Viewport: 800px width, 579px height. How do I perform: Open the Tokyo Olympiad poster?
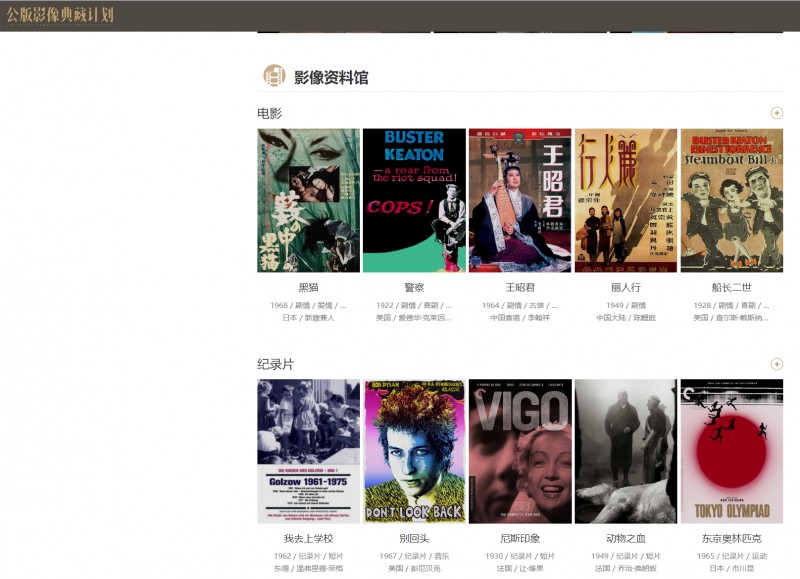coord(731,450)
